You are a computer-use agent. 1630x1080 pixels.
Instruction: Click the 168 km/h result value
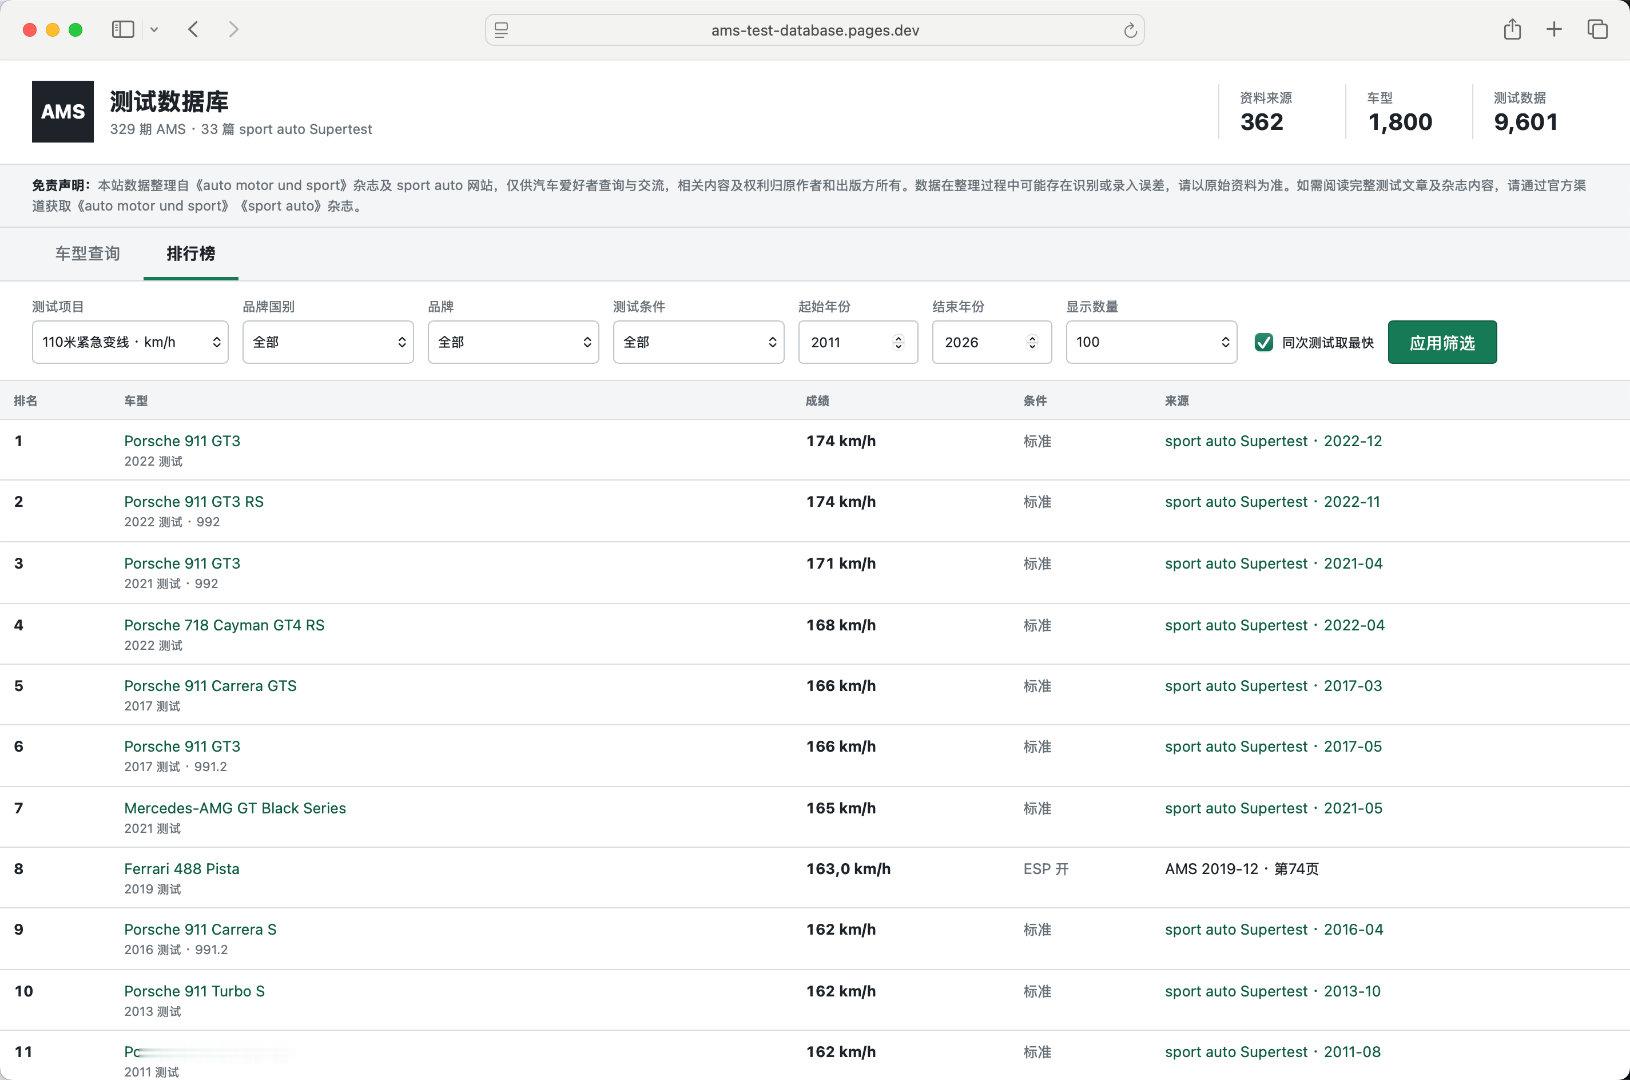click(841, 625)
